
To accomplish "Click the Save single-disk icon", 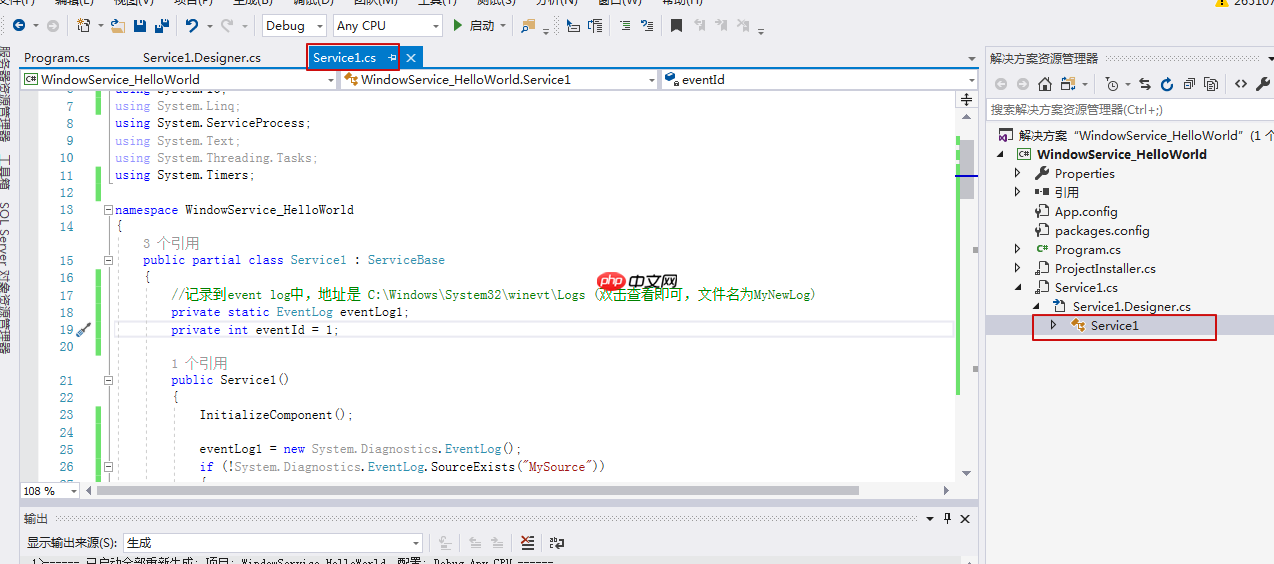I will pos(140,26).
